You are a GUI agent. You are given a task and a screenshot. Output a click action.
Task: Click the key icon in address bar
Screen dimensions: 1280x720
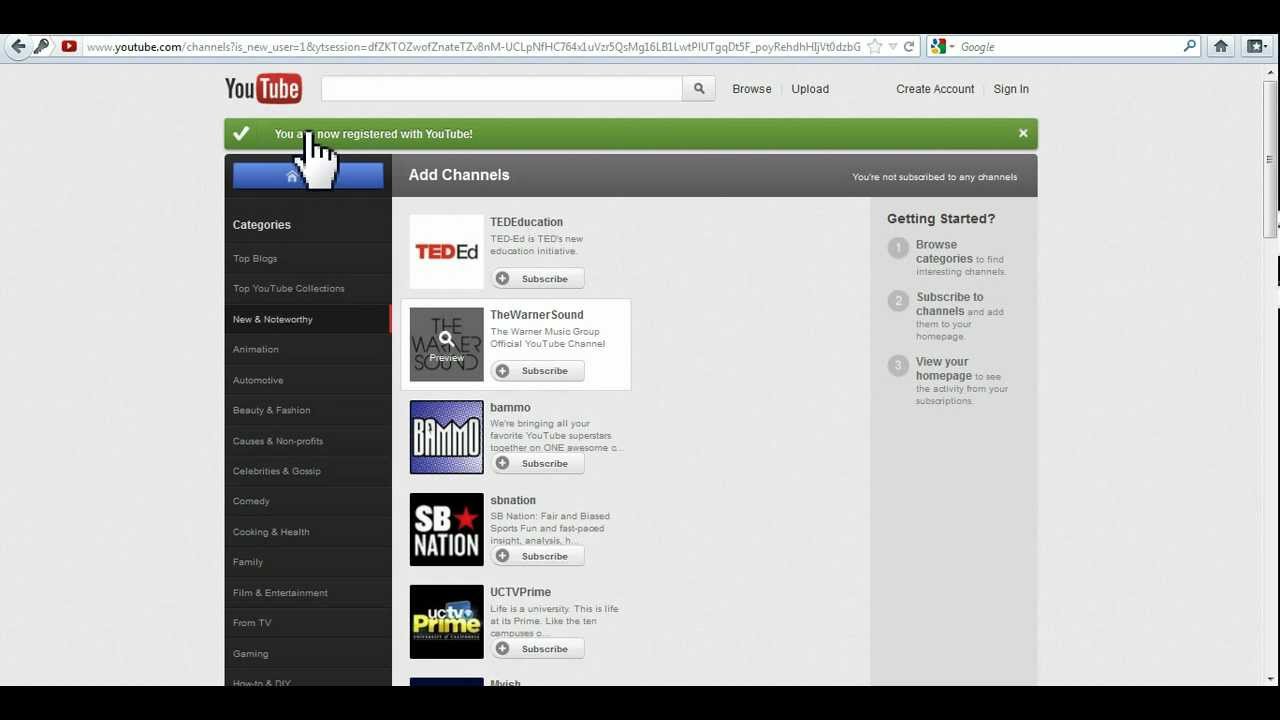pyautogui.click(x=42, y=46)
